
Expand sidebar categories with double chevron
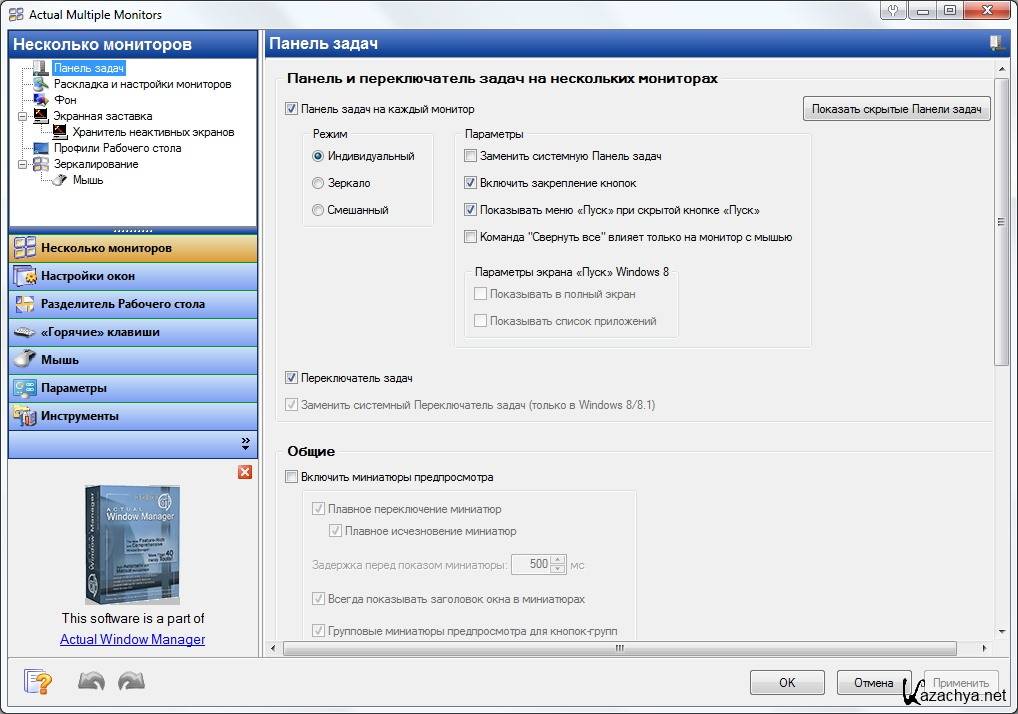pos(246,443)
